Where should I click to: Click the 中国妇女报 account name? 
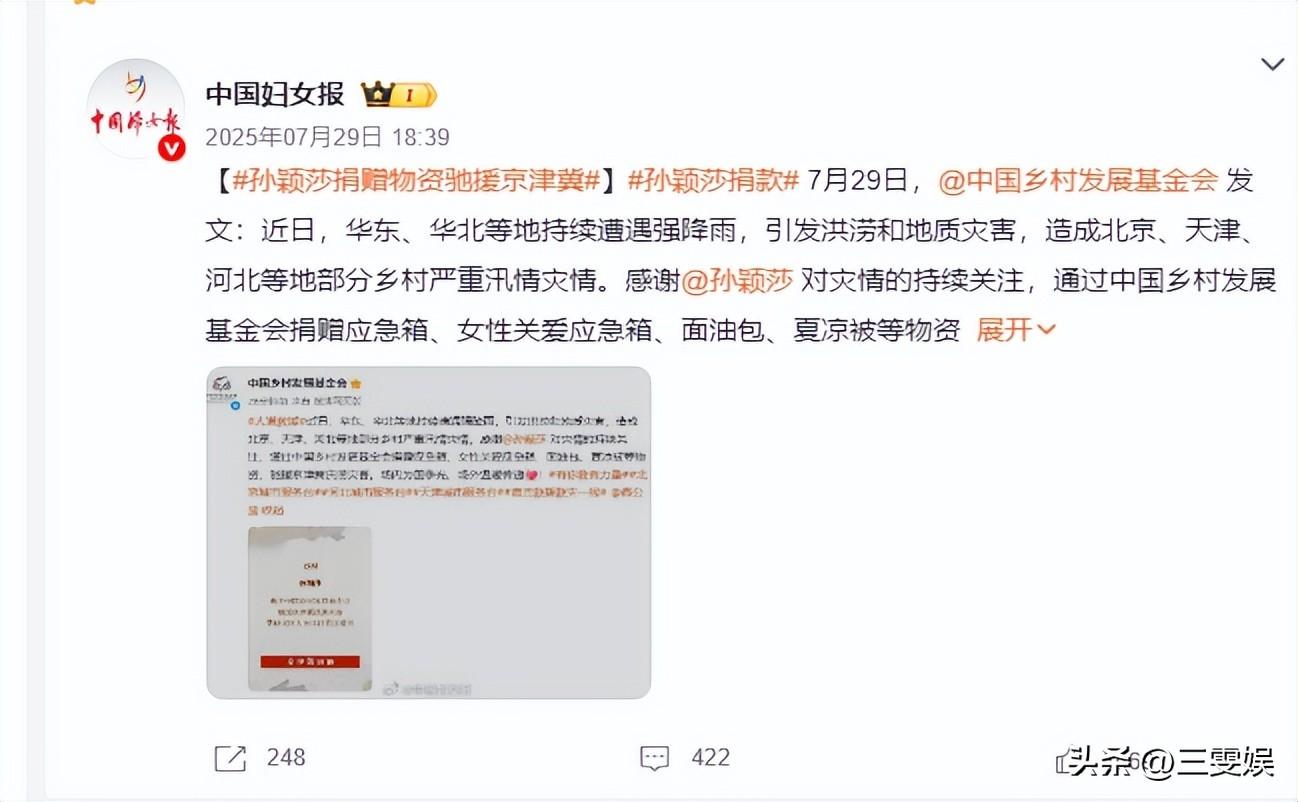[x=275, y=95]
